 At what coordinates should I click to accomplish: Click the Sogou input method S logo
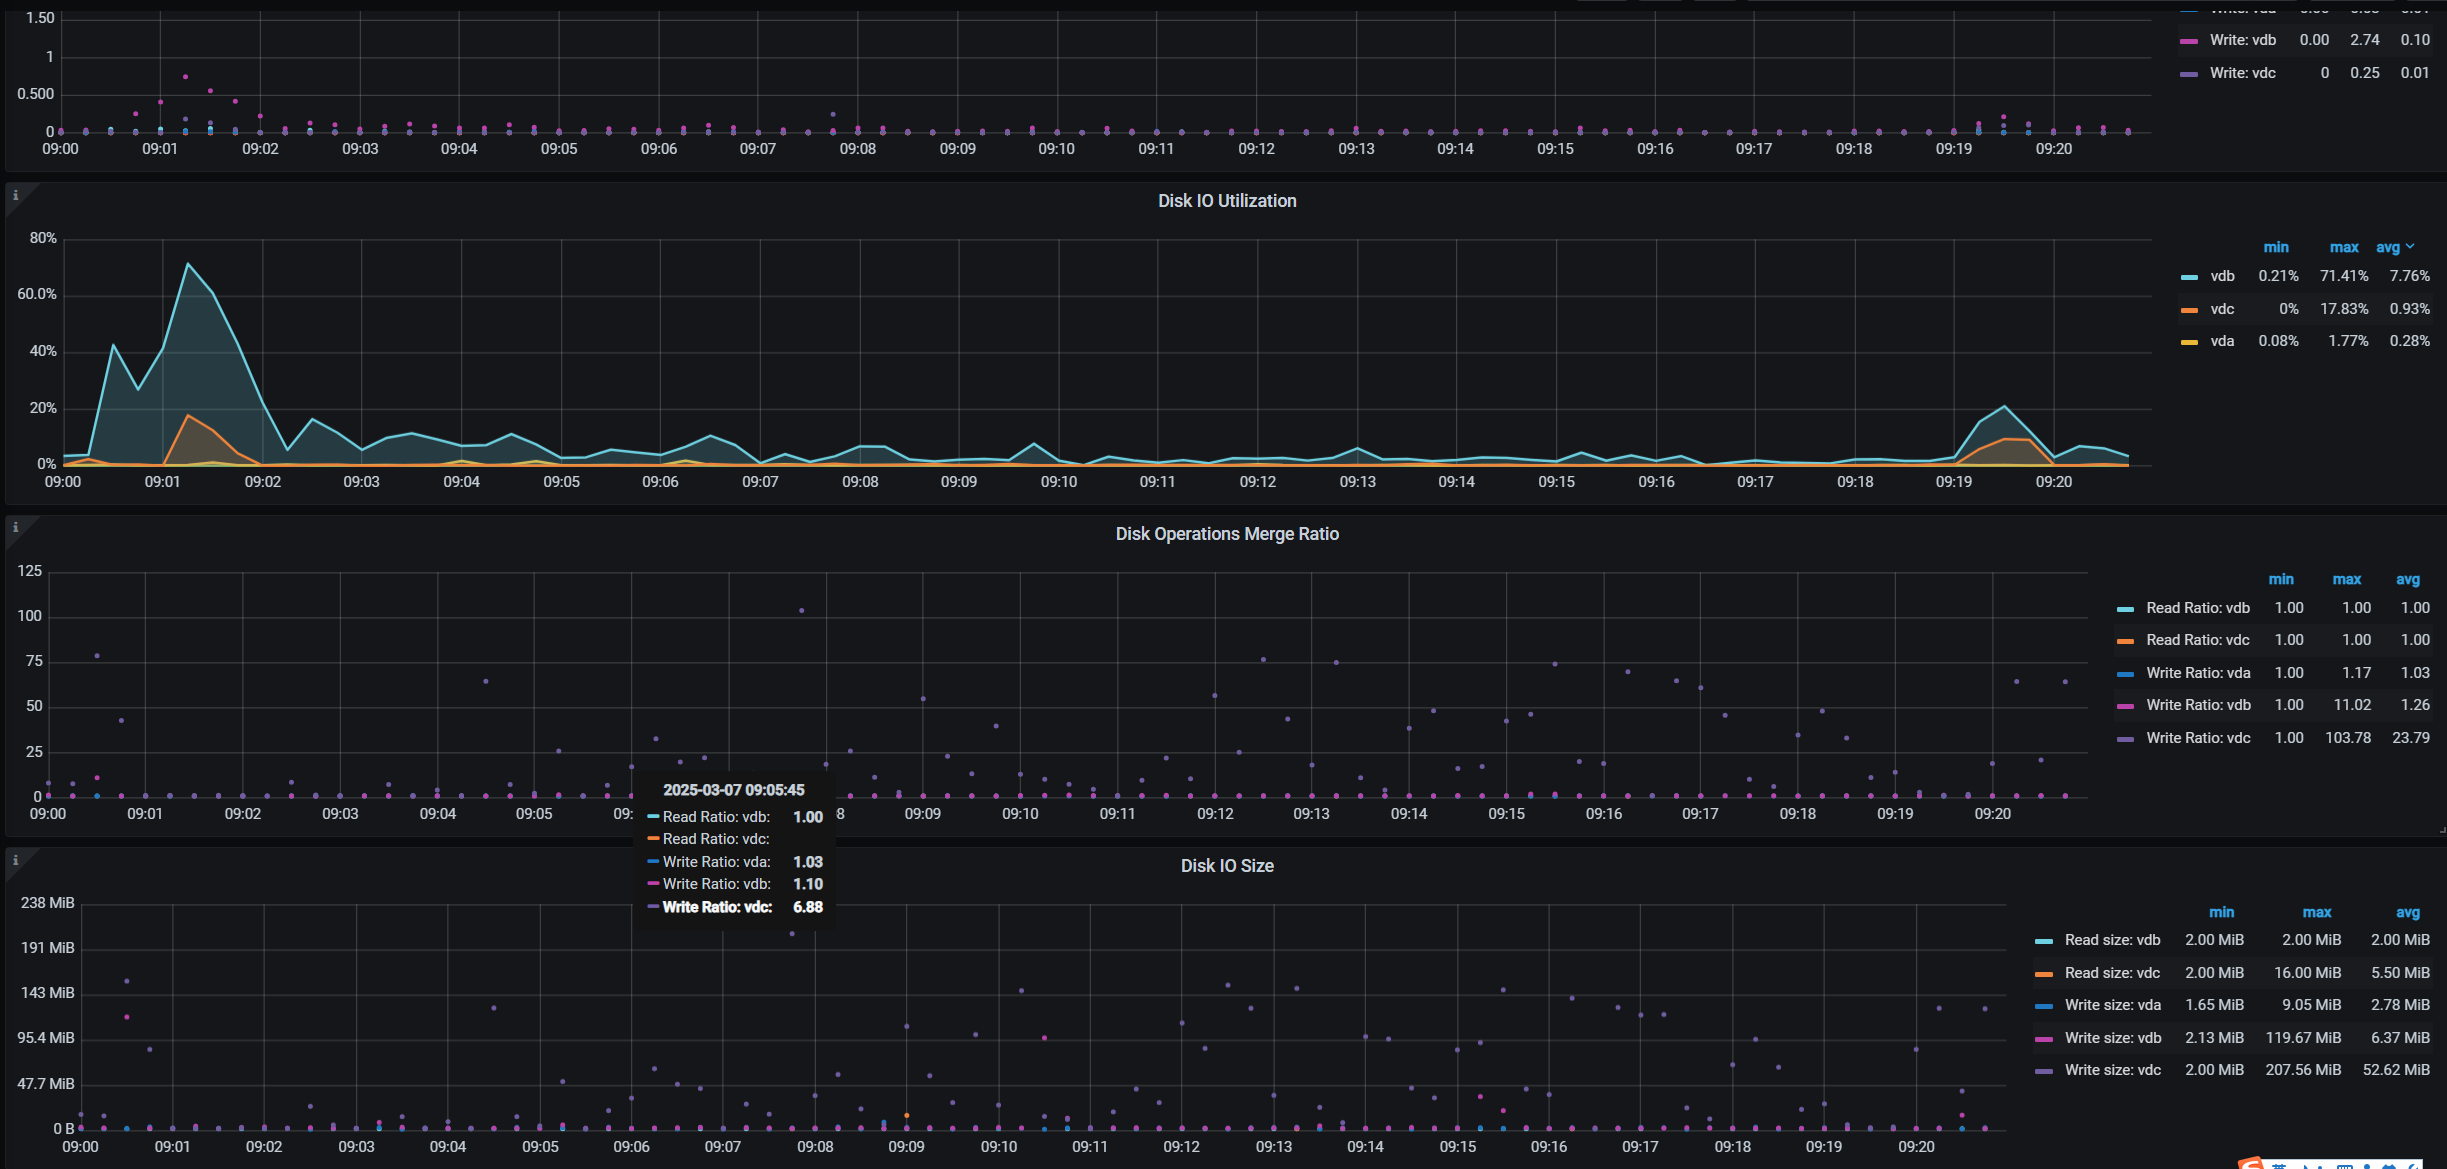pyautogui.click(x=2251, y=1163)
